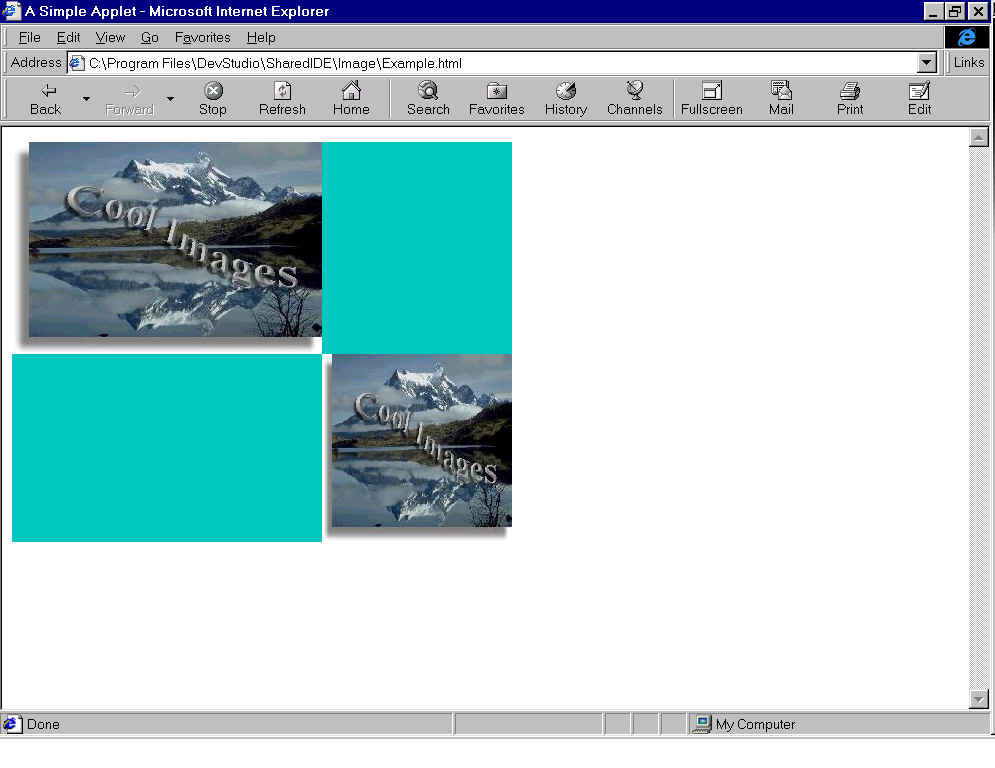Click the Back toolbar button
This screenshot has width=995, height=768.
click(46, 99)
